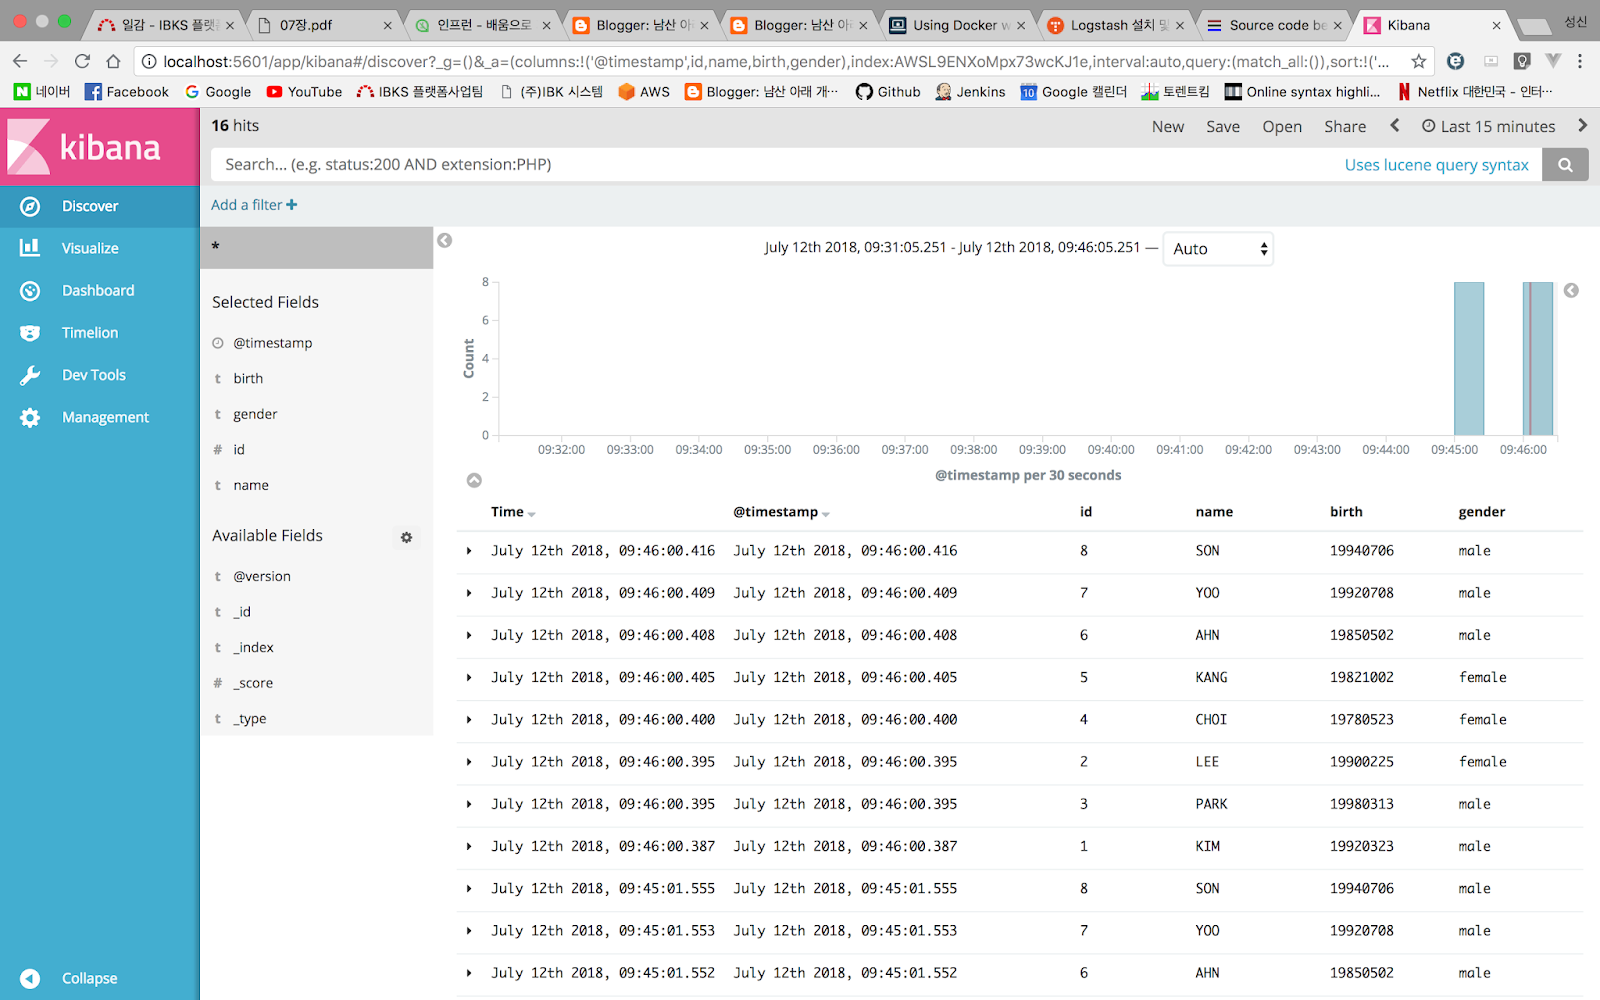This screenshot has width=1600, height=1000.
Task: Open the Chrome menu
Action: tap(1580, 61)
